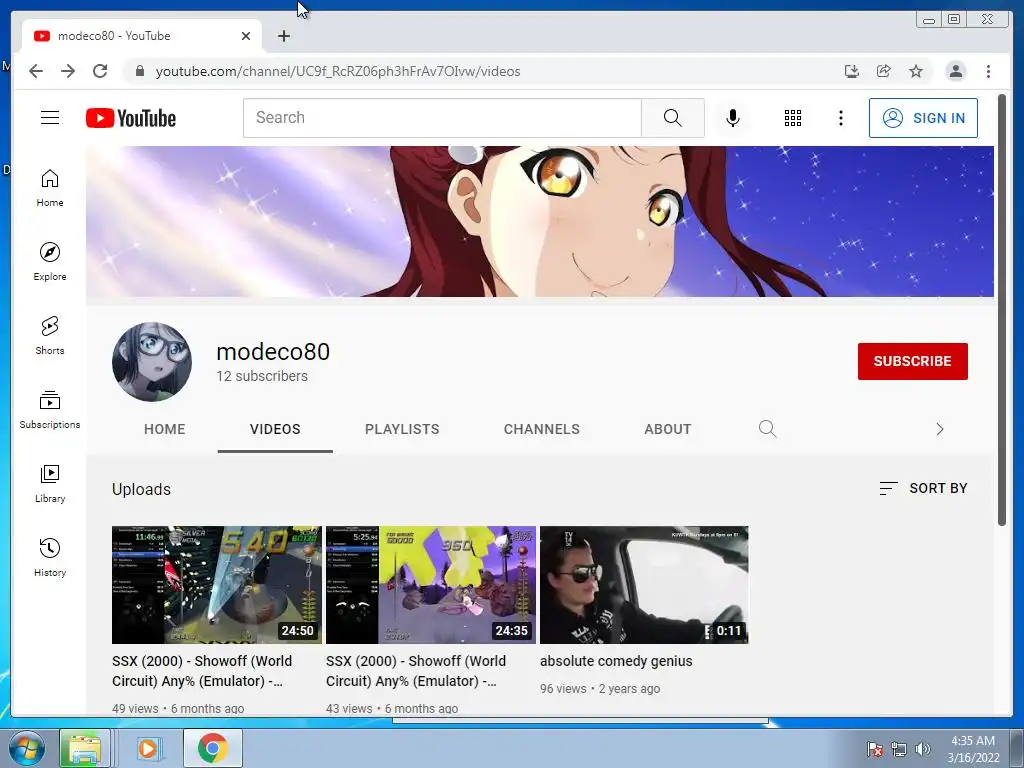
Task: Click the YouTube search input field
Action: tap(443, 118)
